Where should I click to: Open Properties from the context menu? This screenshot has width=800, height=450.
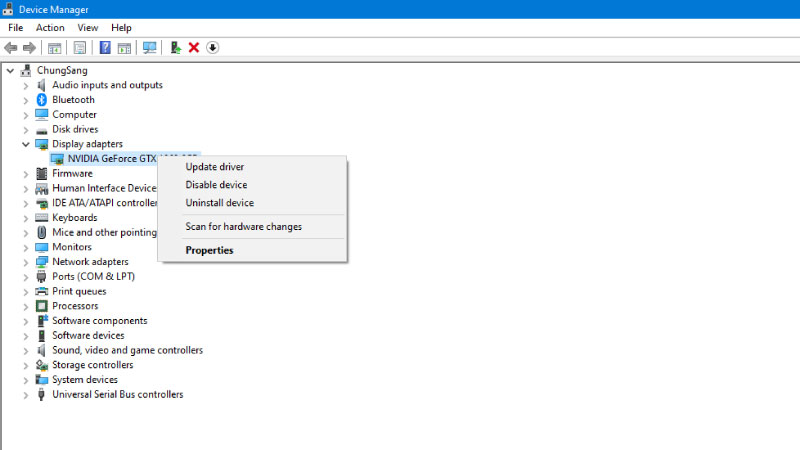209,250
